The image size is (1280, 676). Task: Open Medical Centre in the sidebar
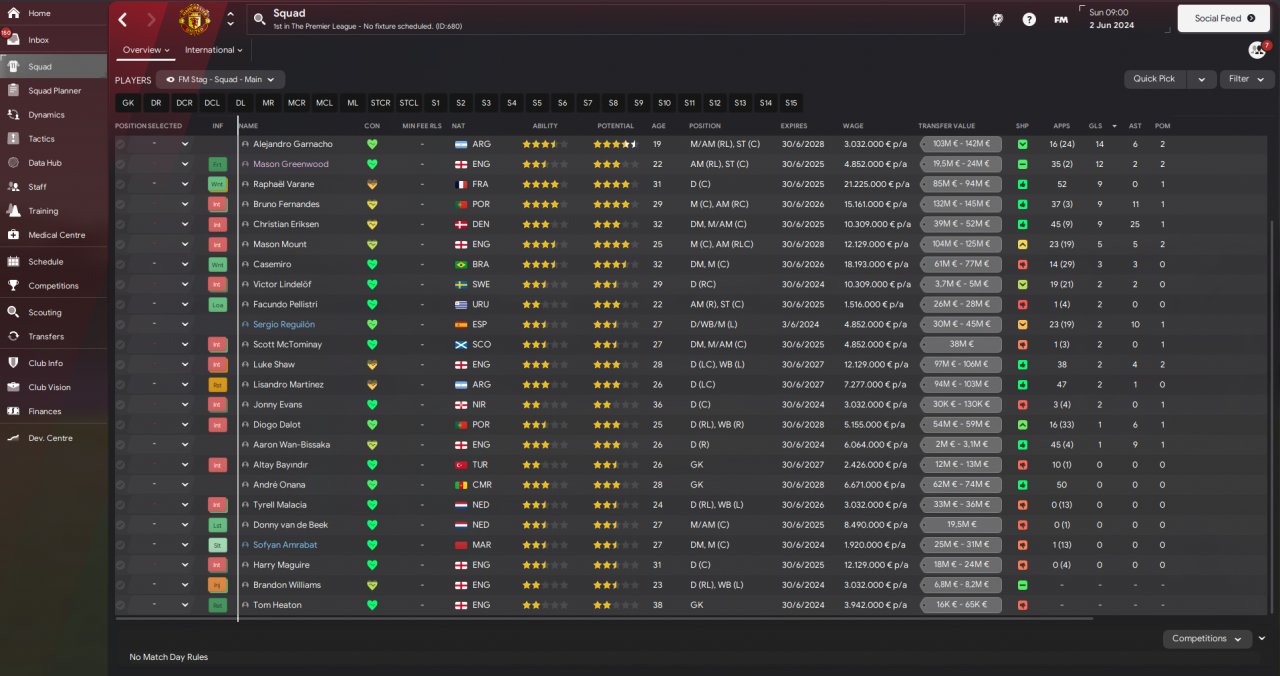pos(53,235)
